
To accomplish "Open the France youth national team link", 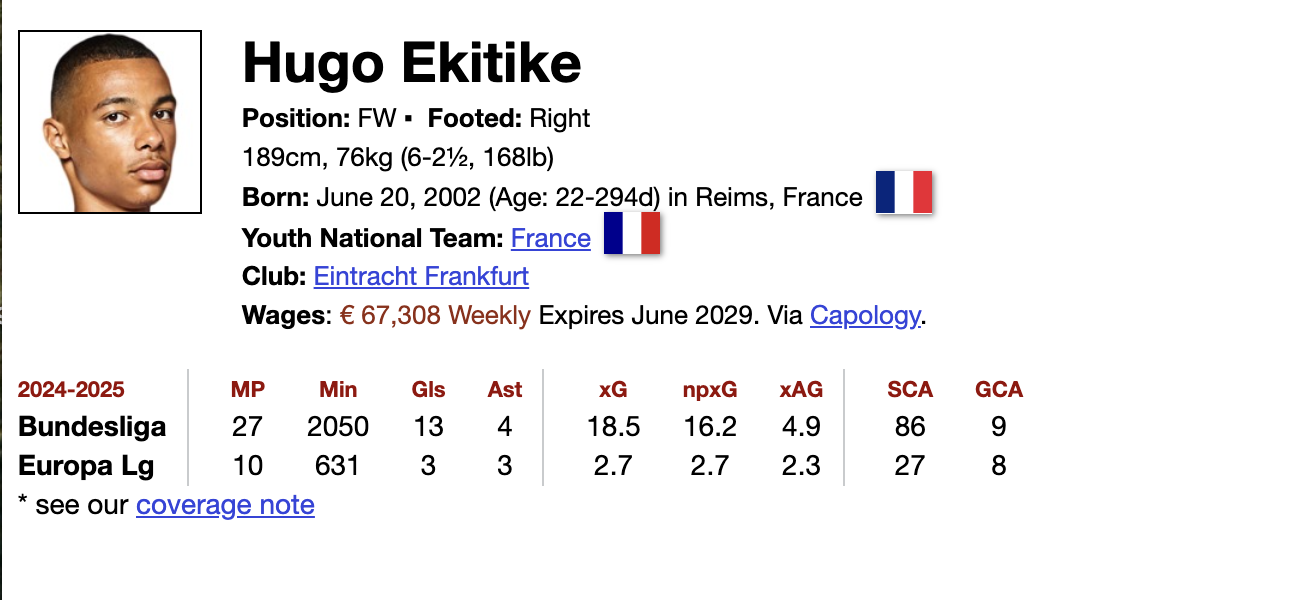I will pos(550,238).
